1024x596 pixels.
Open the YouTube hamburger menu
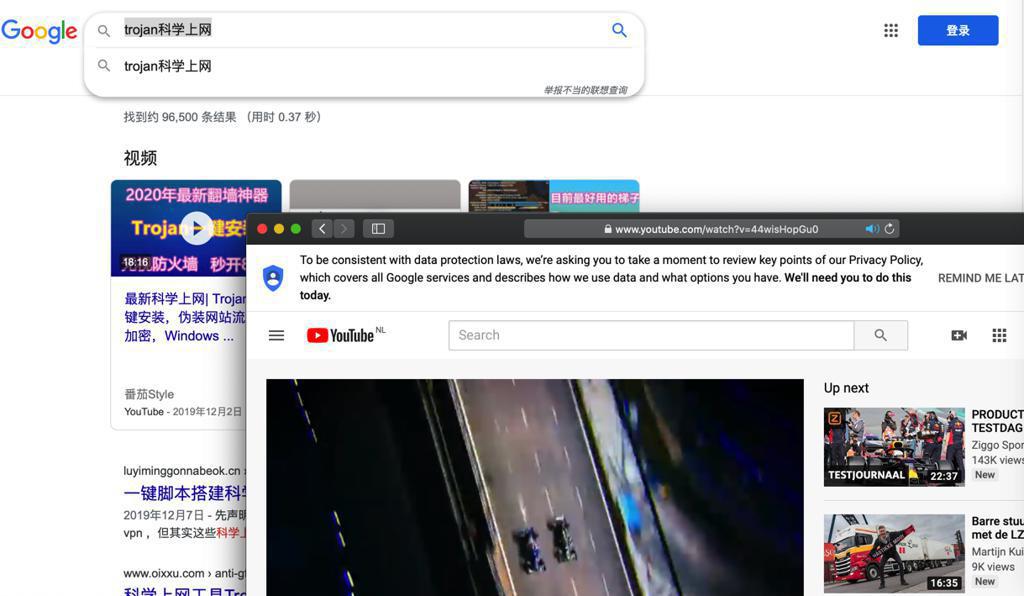[276, 336]
